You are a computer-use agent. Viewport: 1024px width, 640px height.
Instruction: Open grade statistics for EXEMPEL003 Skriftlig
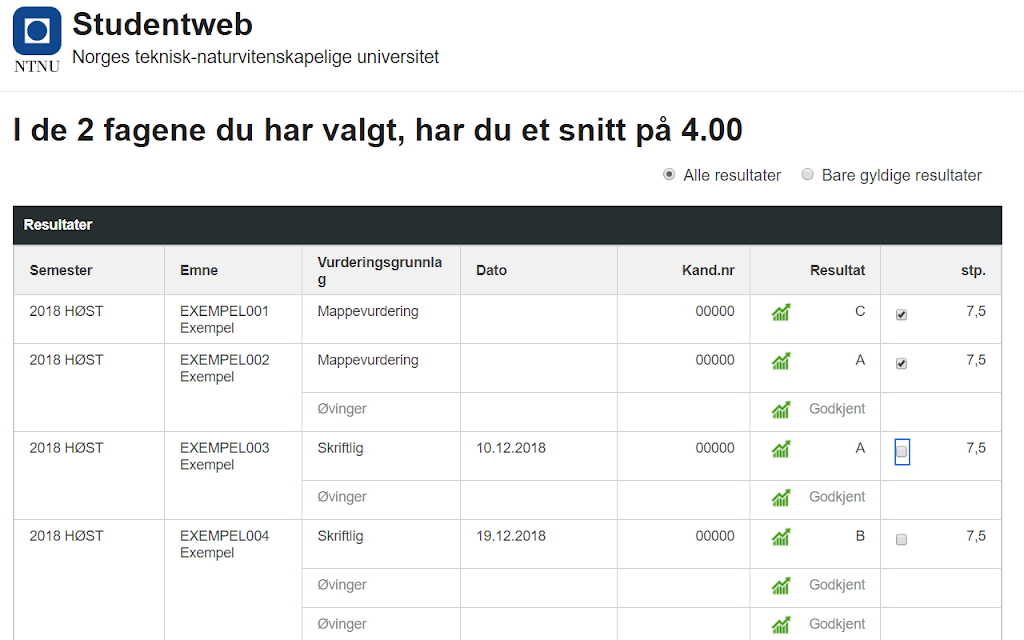pos(781,449)
